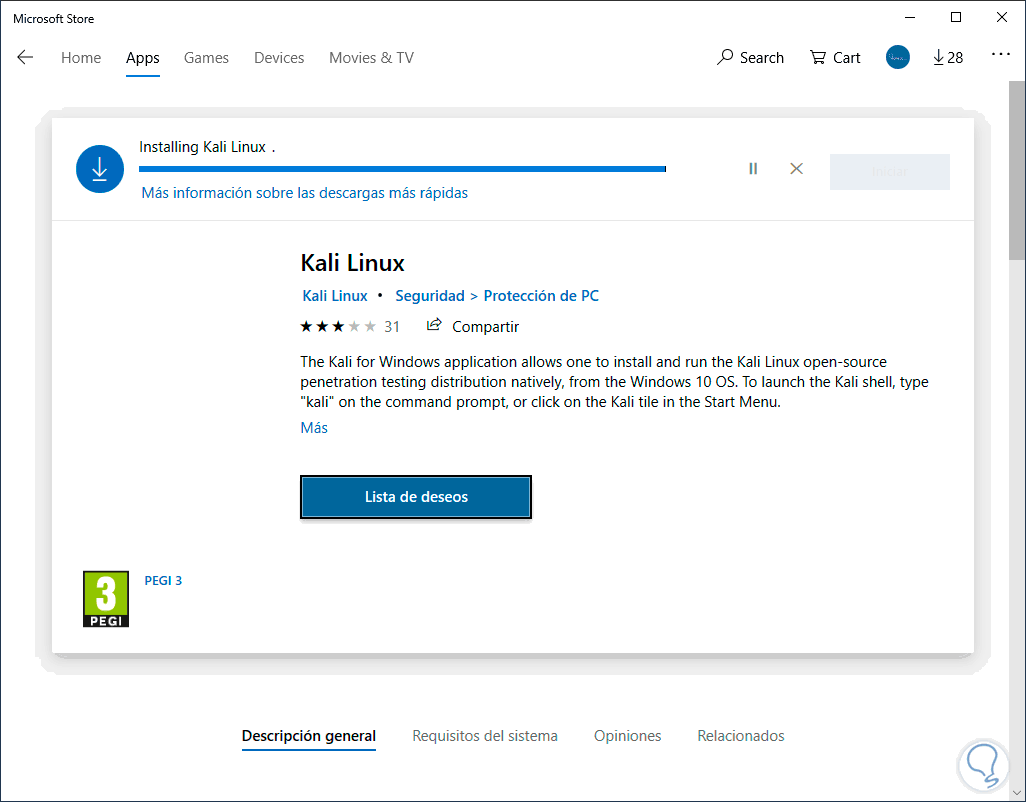Open the downloads queue showing 28
This screenshot has width=1026, height=802.
click(947, 57)
